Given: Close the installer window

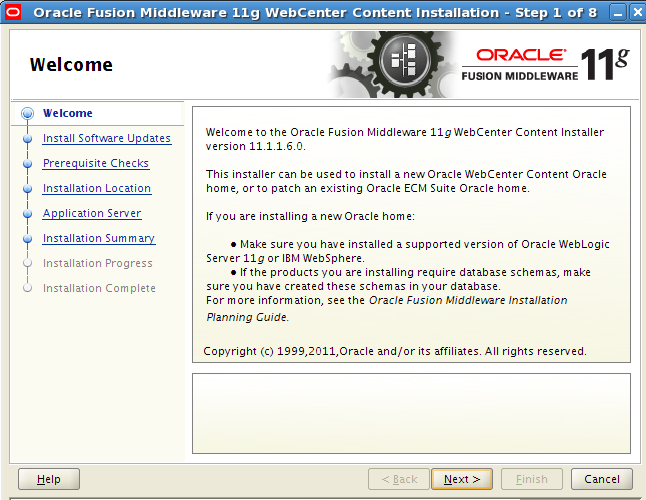Looking at the screenshot, I should click(637, 13).
